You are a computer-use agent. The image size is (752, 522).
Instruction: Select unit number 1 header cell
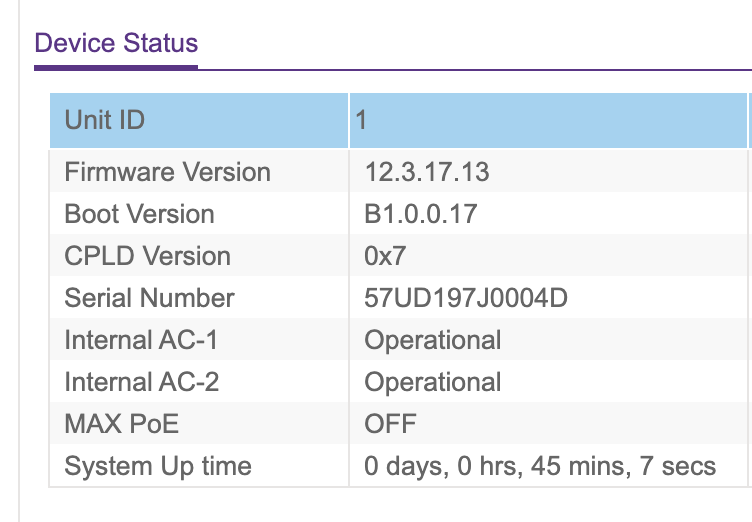click(362, 120)
